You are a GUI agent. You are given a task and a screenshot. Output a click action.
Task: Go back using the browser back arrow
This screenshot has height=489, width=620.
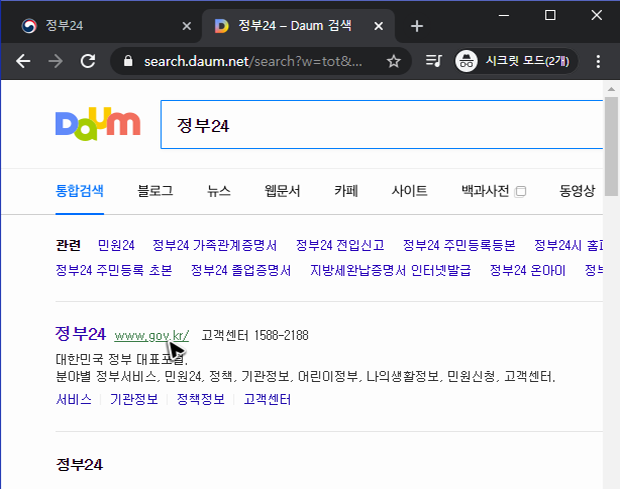point(23,61)
